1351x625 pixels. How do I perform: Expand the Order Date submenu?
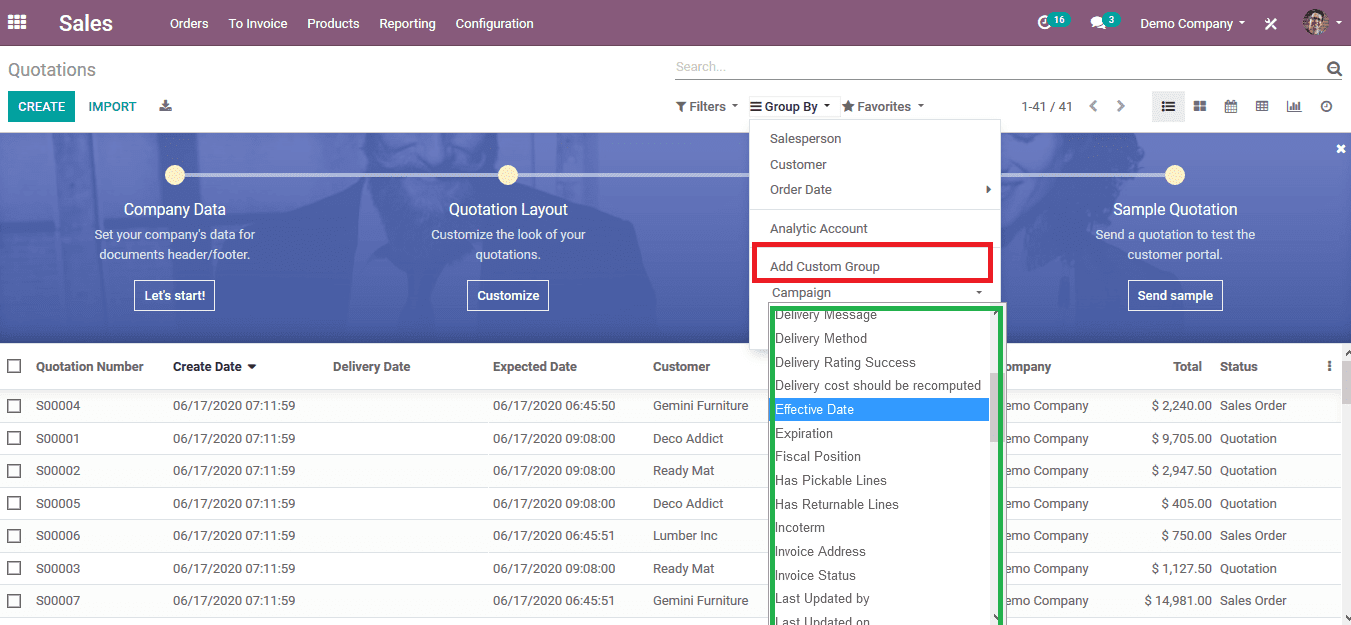[x=875, y=190]
